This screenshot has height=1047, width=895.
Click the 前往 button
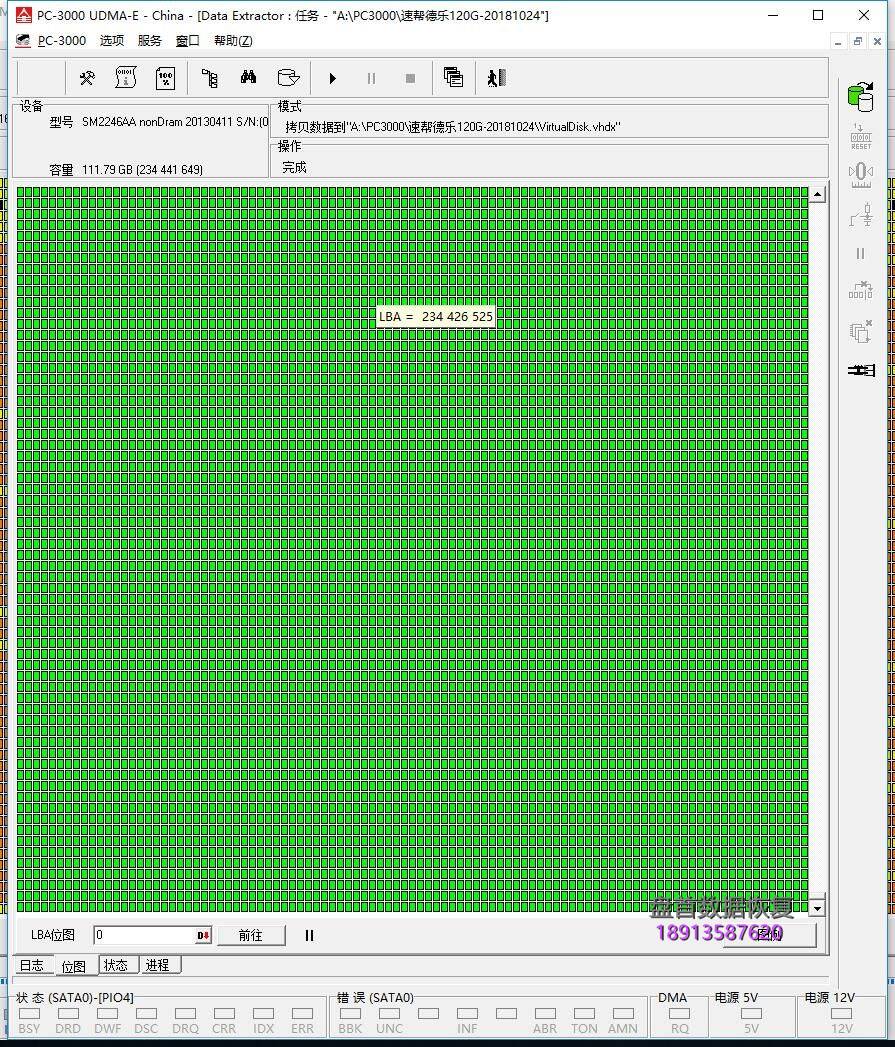tap(250, 935)
